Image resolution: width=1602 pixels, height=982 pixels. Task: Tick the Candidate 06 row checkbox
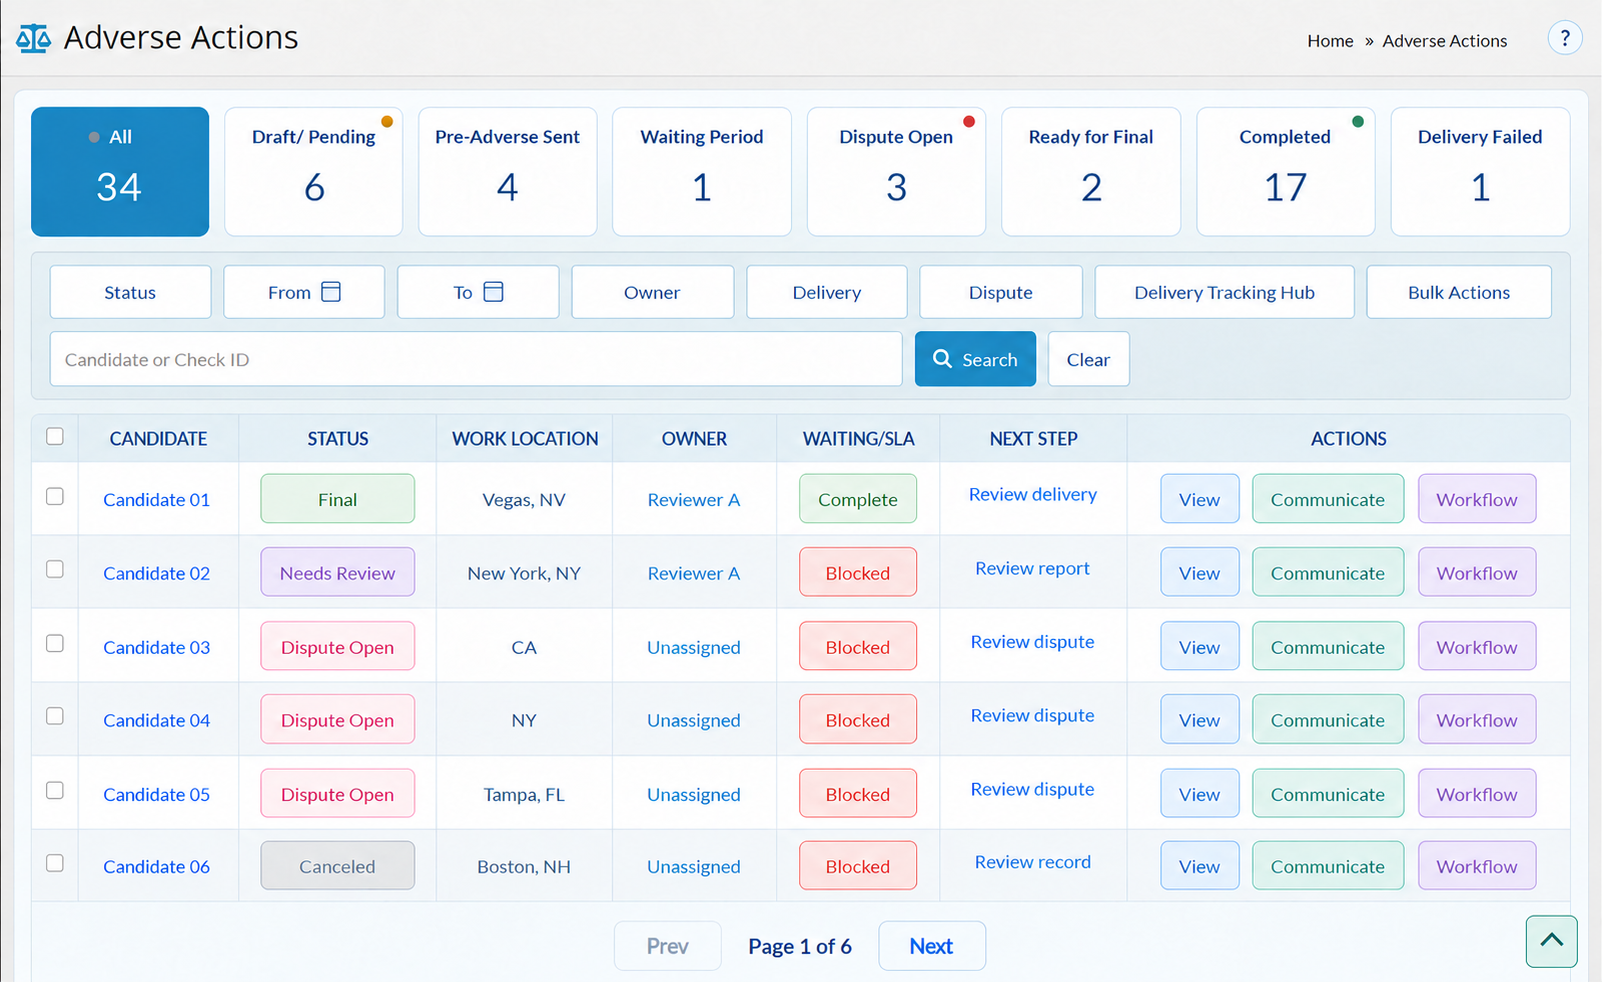(55, 863)
